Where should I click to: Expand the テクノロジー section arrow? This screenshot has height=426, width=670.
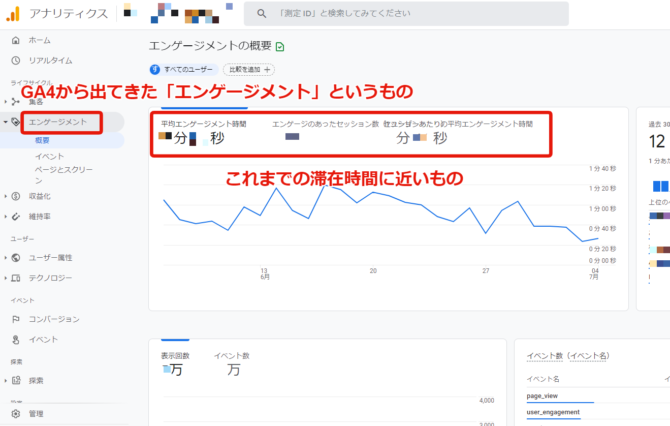6,278
